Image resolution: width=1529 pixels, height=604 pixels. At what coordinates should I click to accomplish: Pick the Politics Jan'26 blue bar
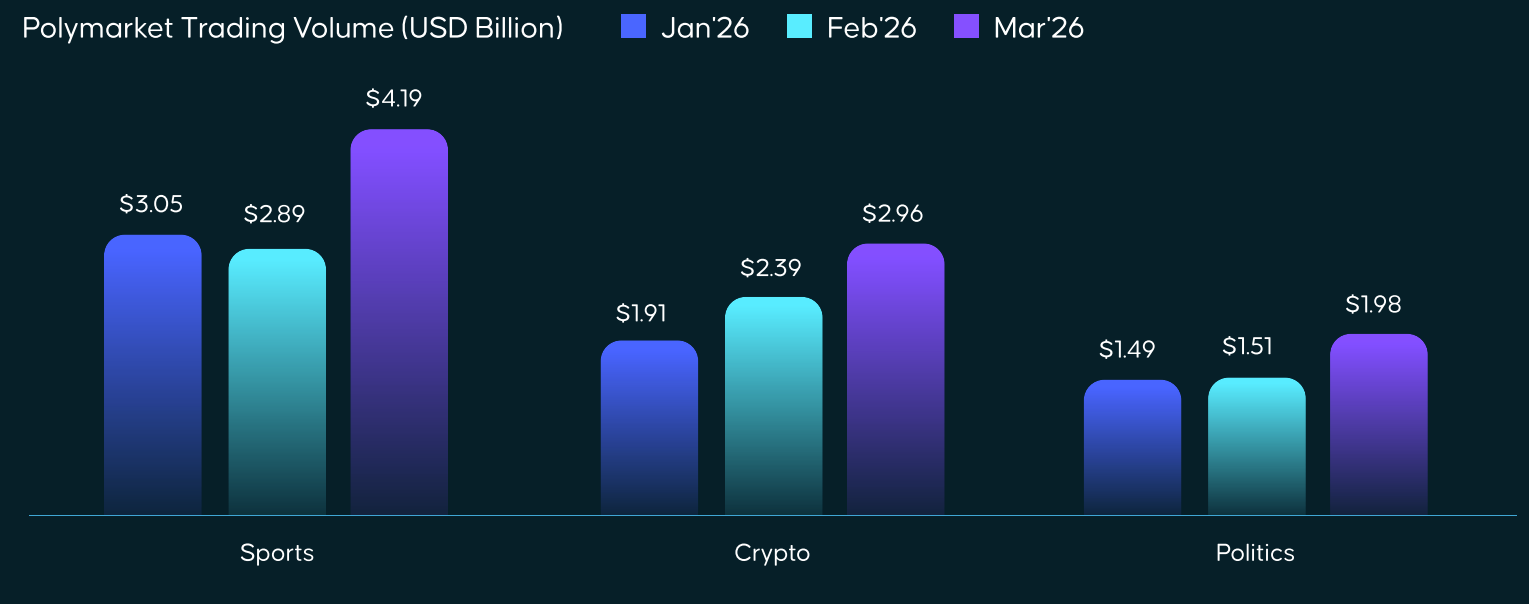click(1132, 447)
